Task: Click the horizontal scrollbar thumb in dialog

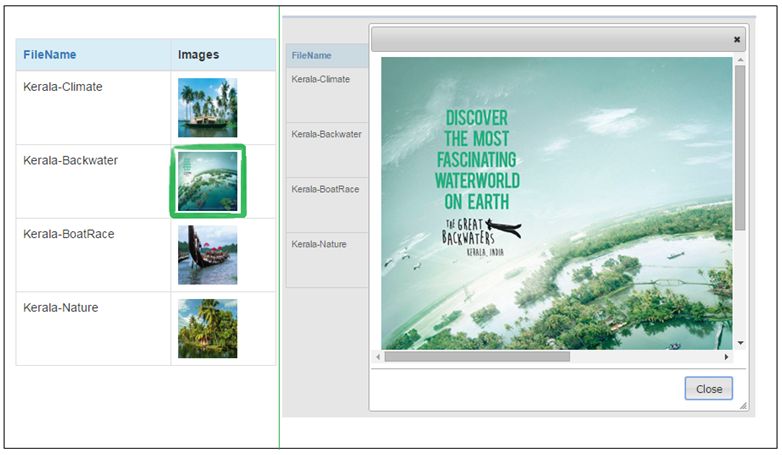Action: (x=477, y=357)
